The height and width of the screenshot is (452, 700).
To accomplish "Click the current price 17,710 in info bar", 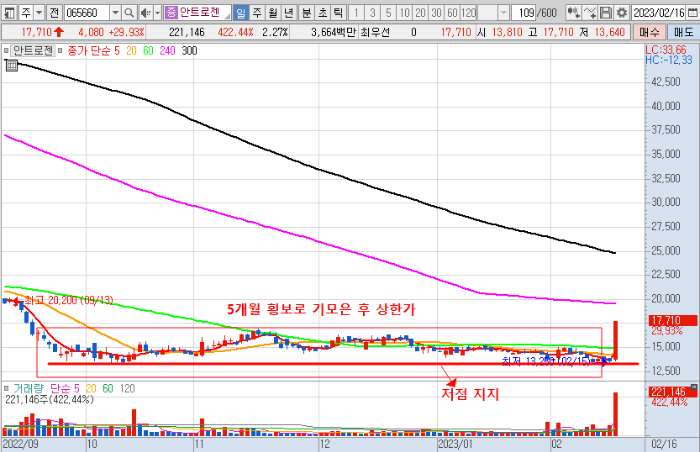I will tap(37, 32).
